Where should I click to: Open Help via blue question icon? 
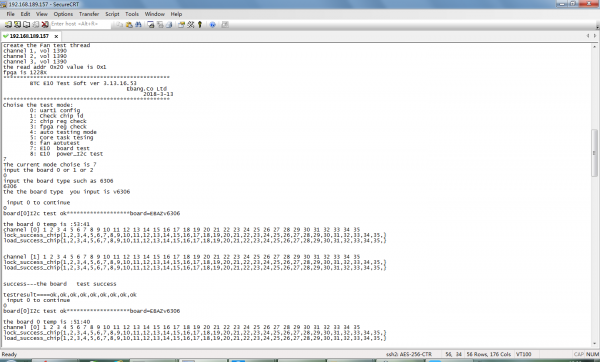click(x=212, y=24)
